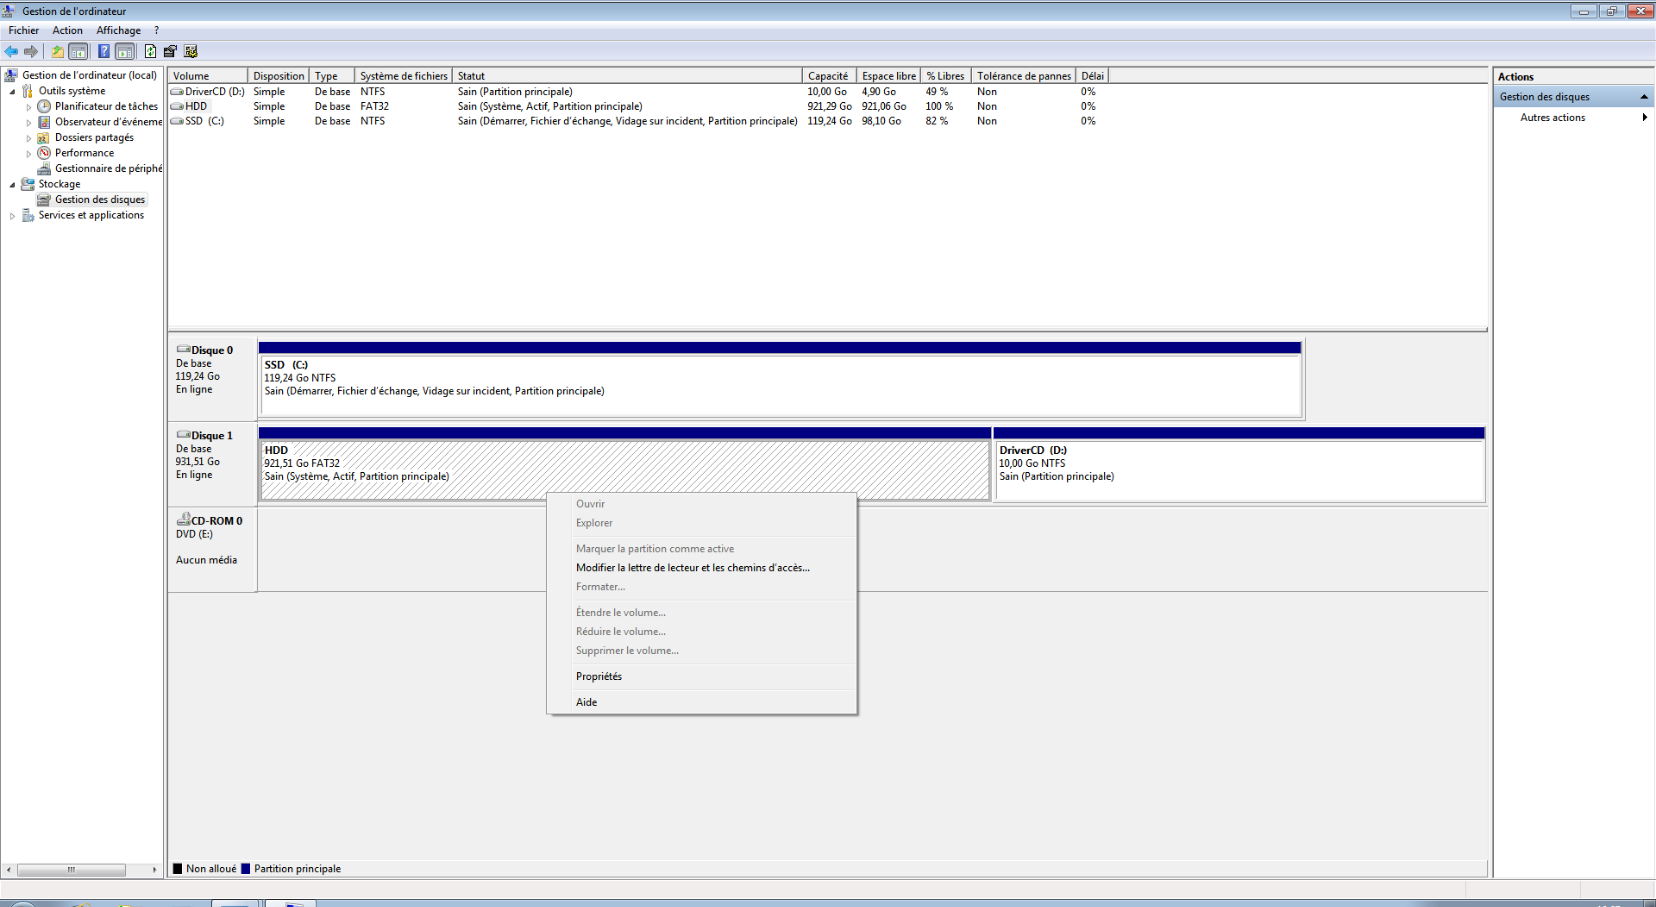Expand the Performance tree node
The height and width of the screenshot is (907, 1656).
click(29, 153)
